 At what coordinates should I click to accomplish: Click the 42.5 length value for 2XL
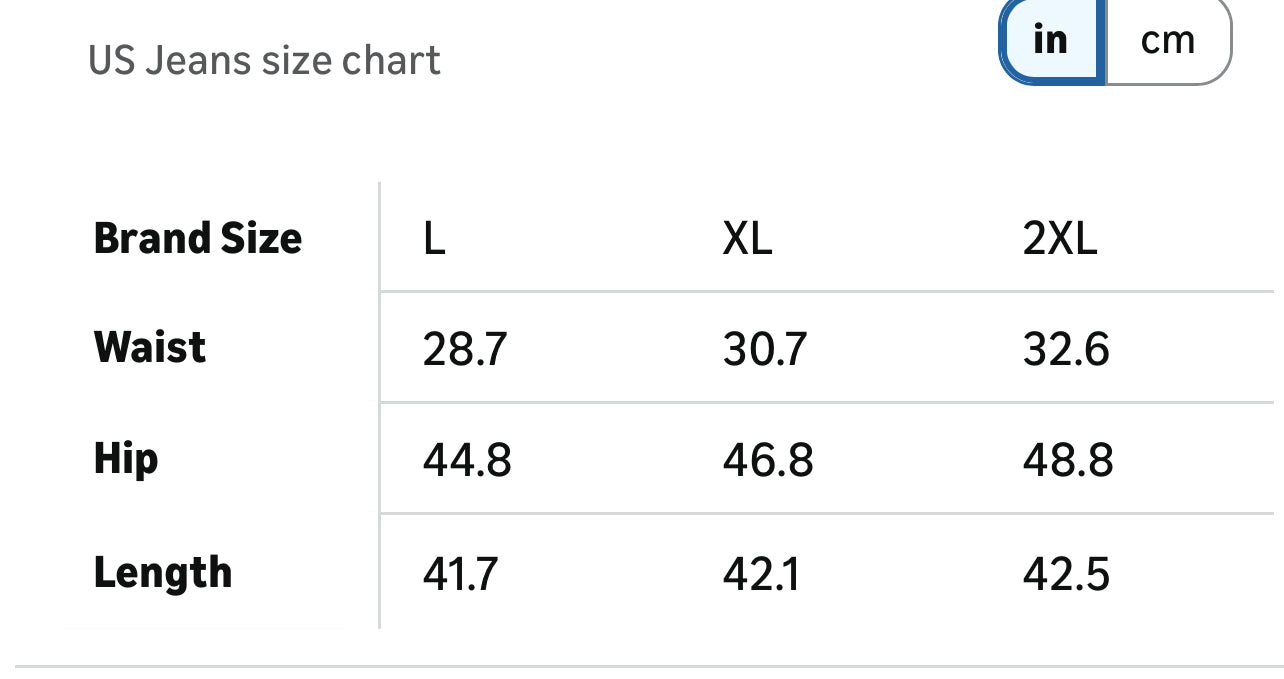click(x=1066, y=575)
